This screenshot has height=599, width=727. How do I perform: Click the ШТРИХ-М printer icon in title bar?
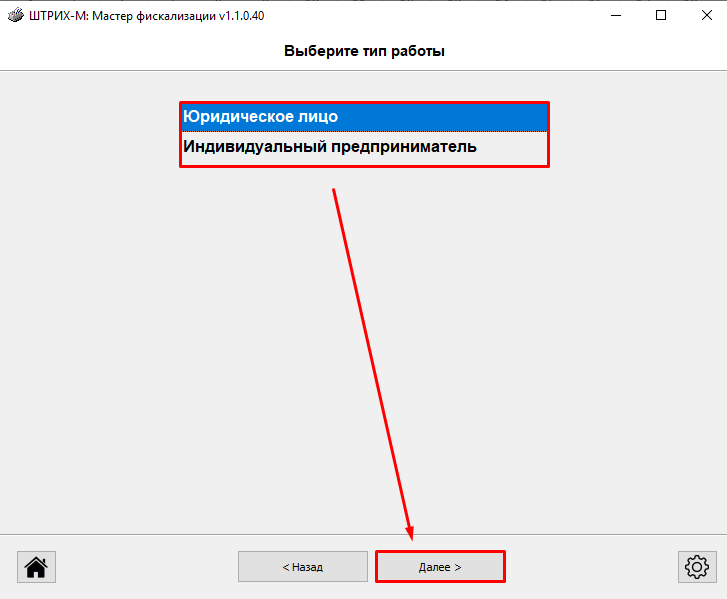coord(15,15)
